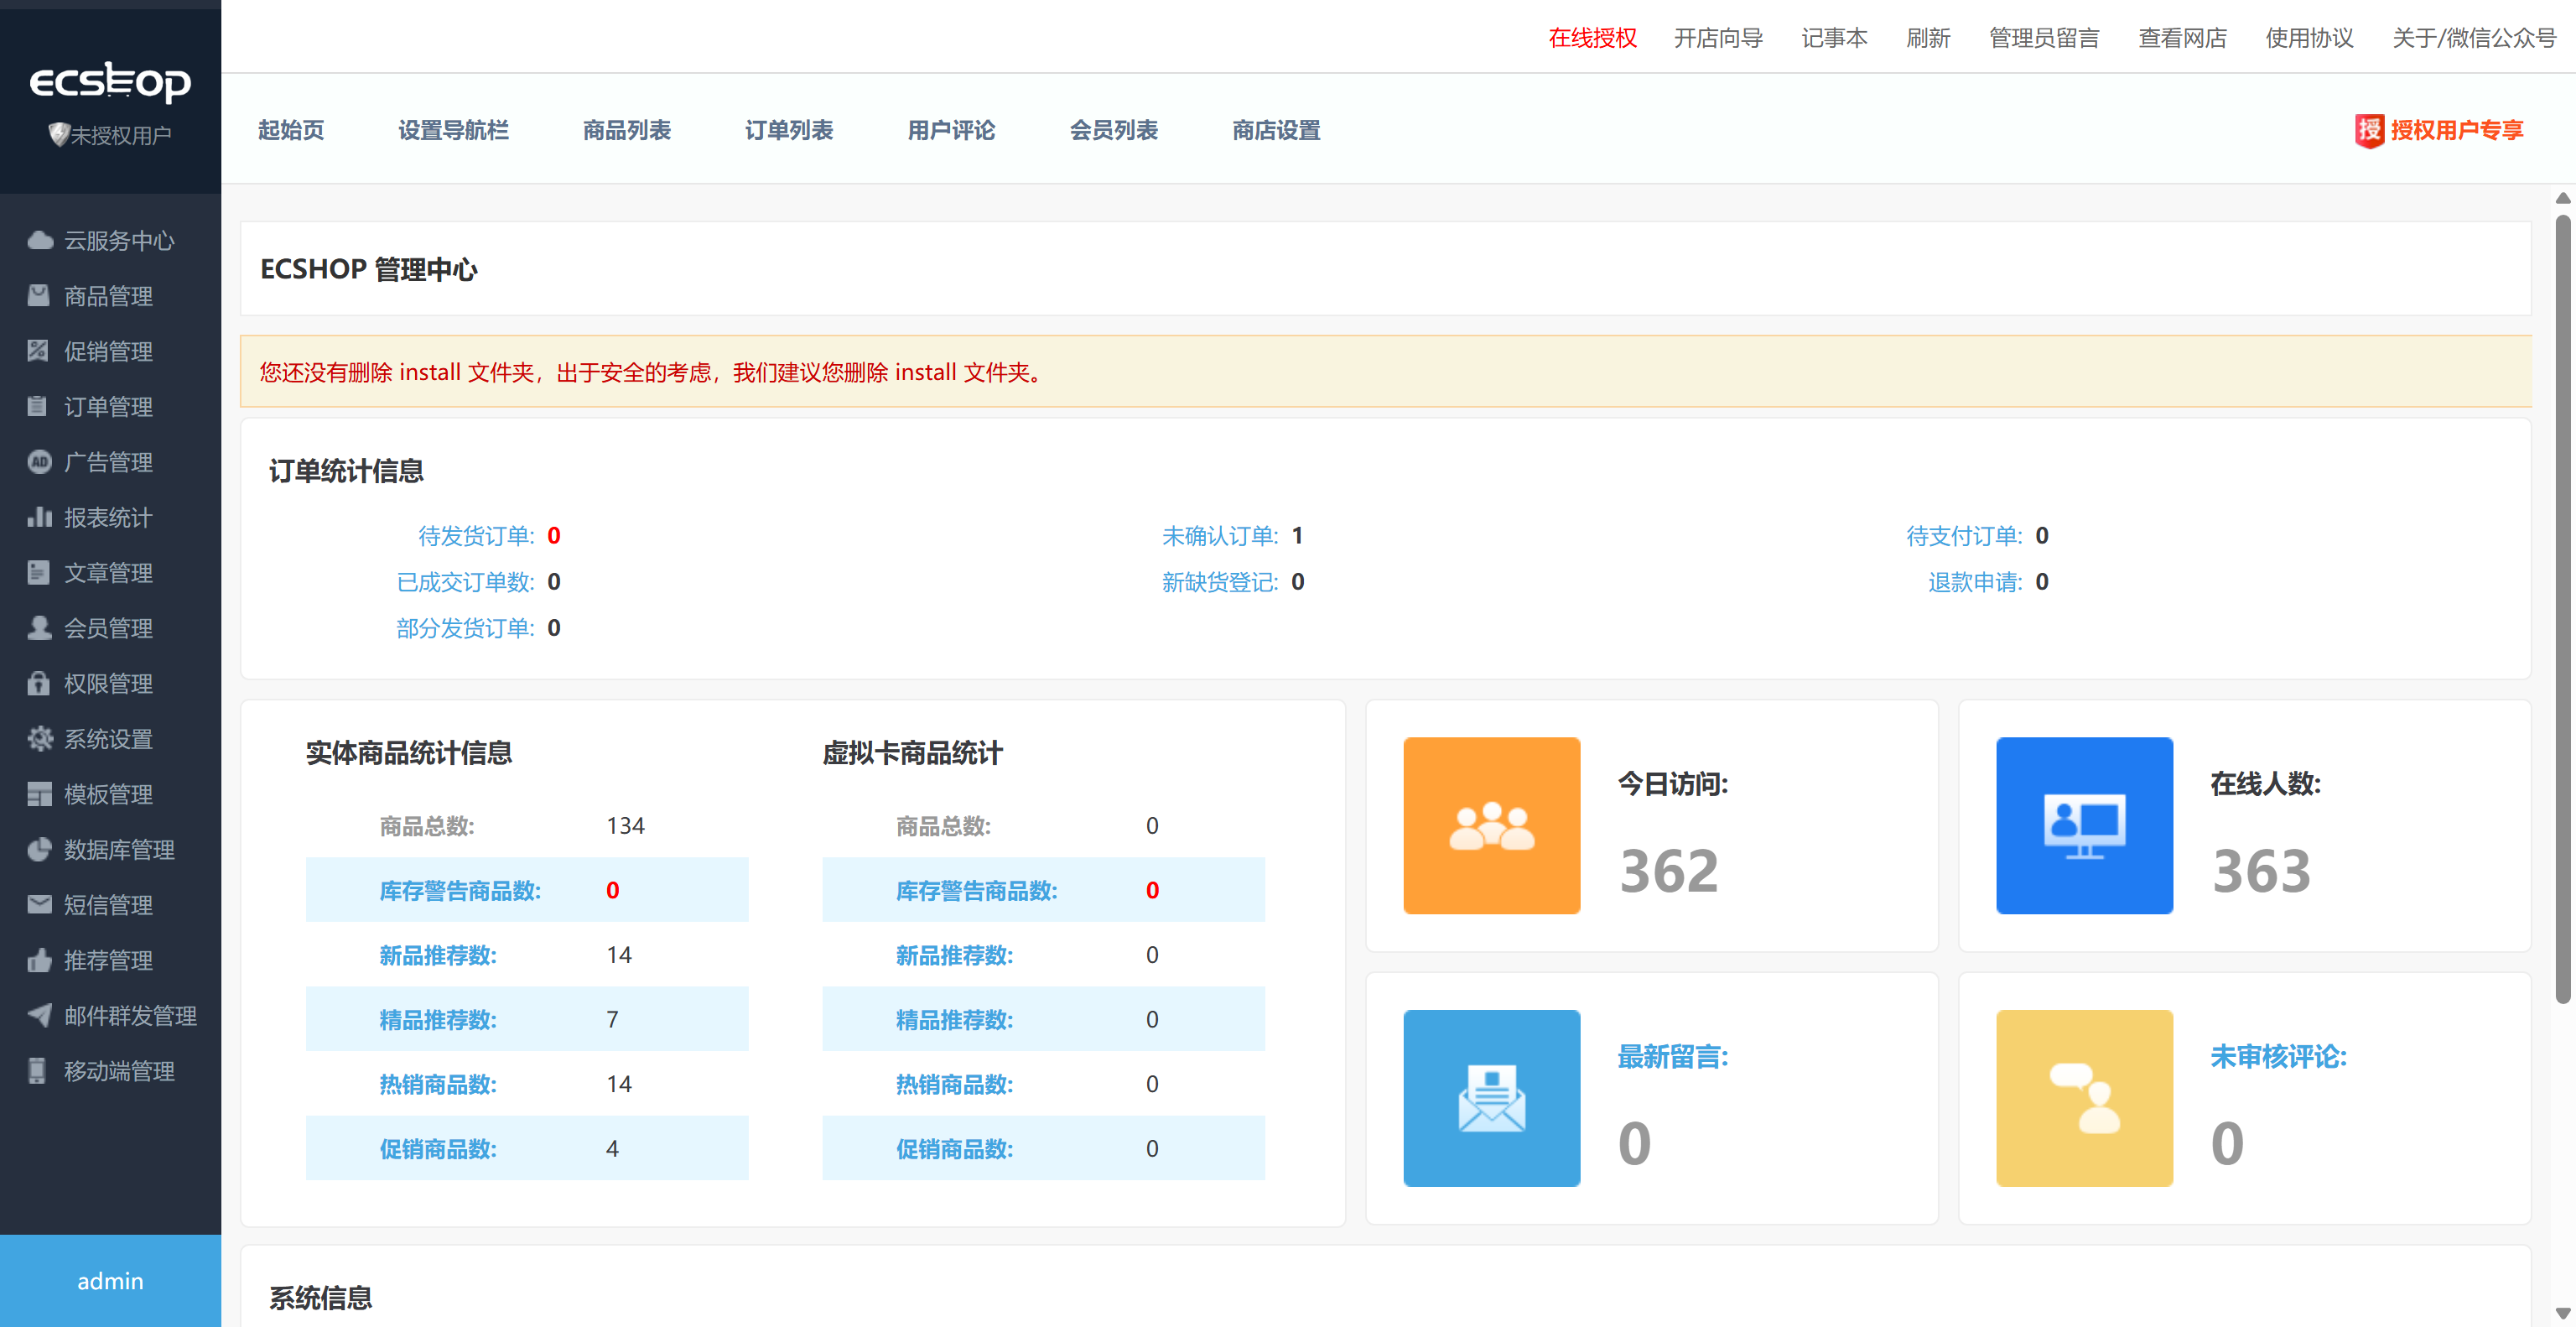This screenshot has height=1327, width=2576.
Task: Click 虚拟卡 新品推荐数 link
Action: coord(955,955)
